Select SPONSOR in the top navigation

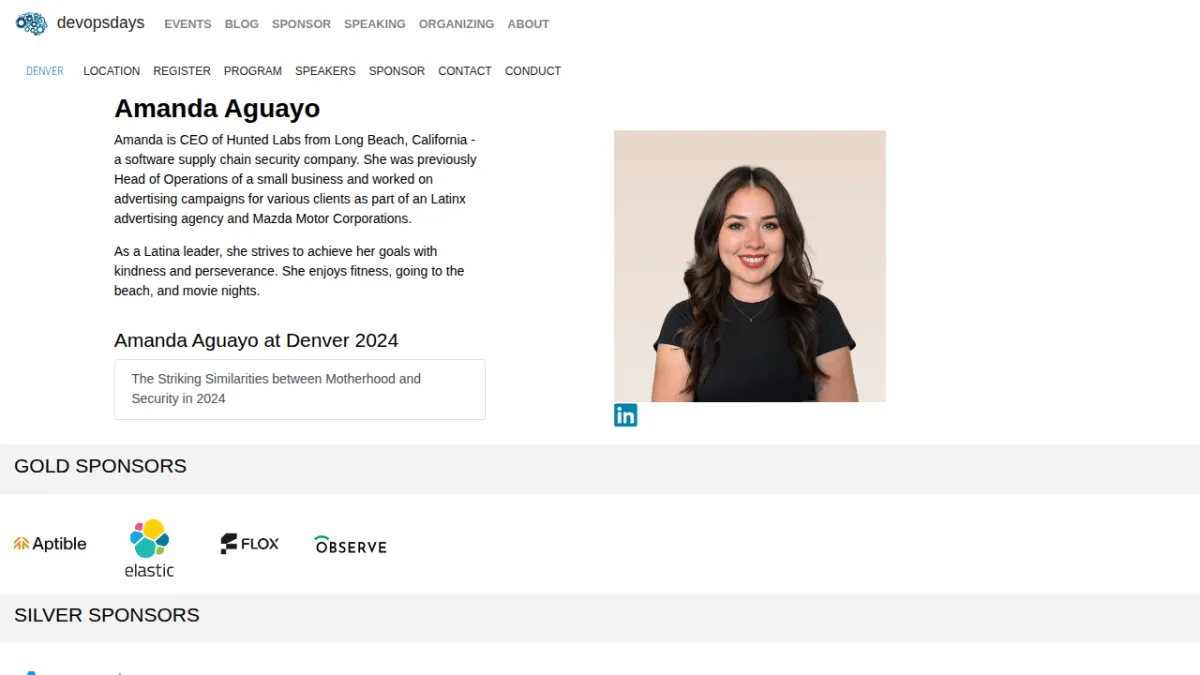pos(301,24)
